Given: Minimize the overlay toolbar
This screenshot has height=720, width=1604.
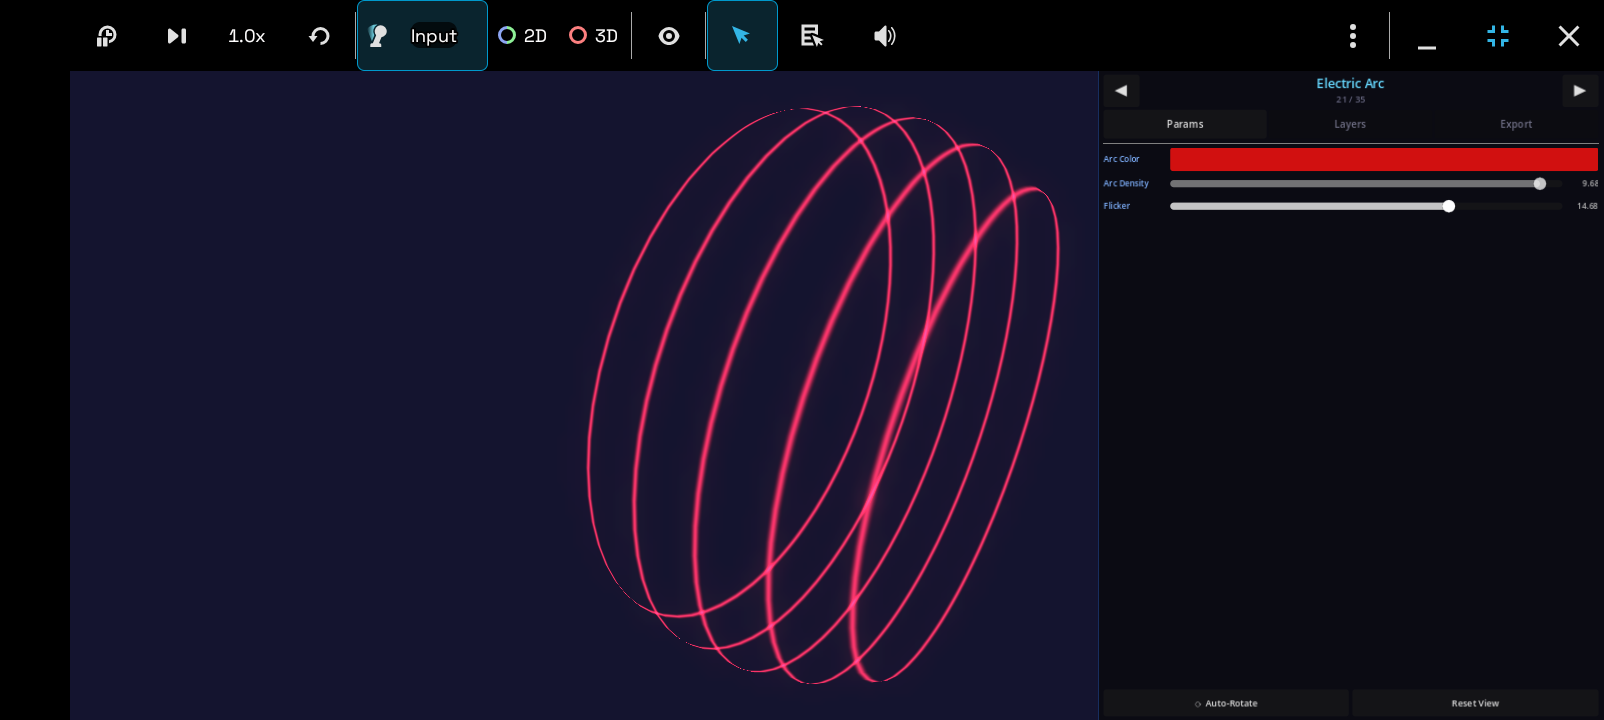Looking at the screenshot, I should (x=1427, y=46).
